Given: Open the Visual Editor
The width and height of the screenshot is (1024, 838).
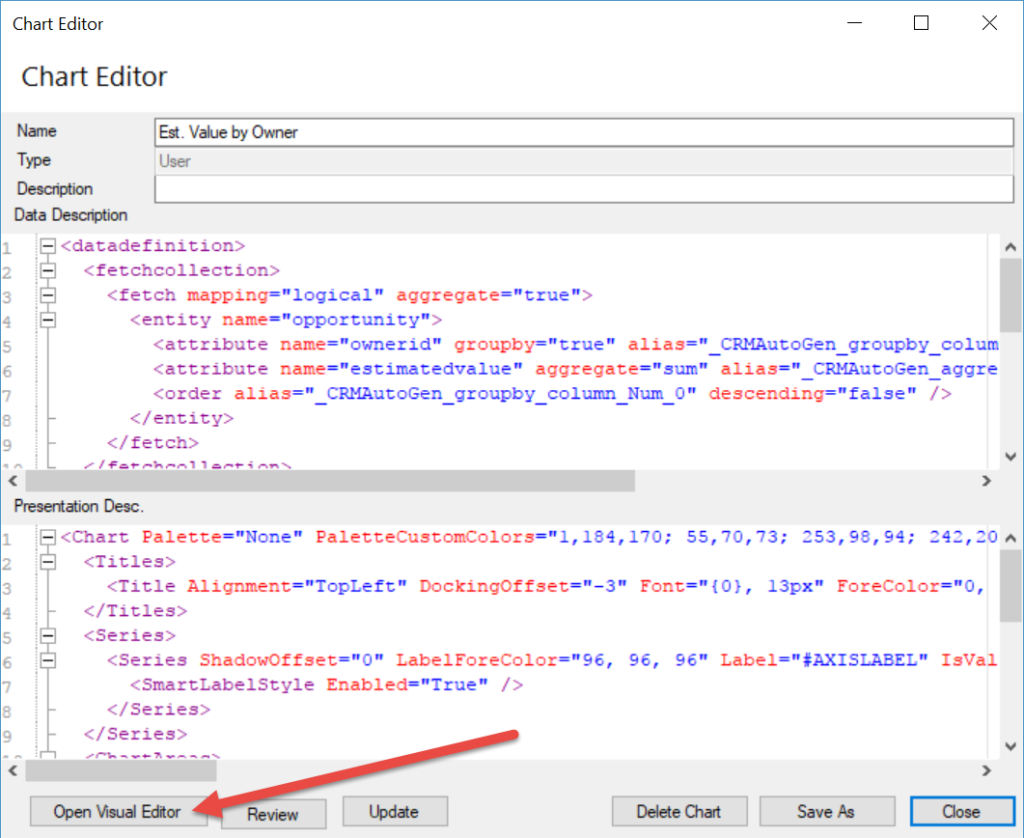Looking at the screenshot, I should (117, 811).
